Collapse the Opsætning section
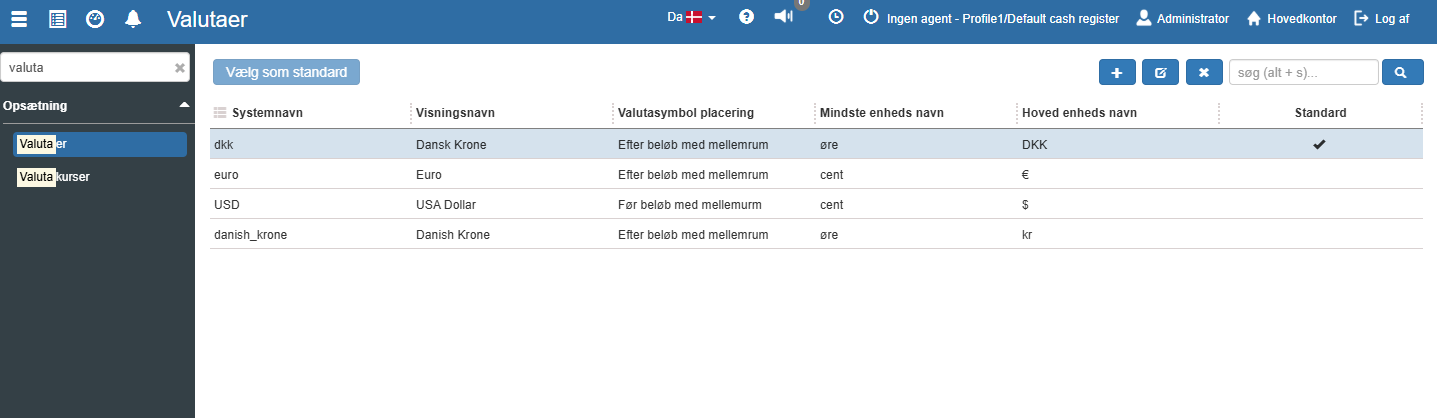The height and width of the screenshot is (418, 1437). click(184, 104)
